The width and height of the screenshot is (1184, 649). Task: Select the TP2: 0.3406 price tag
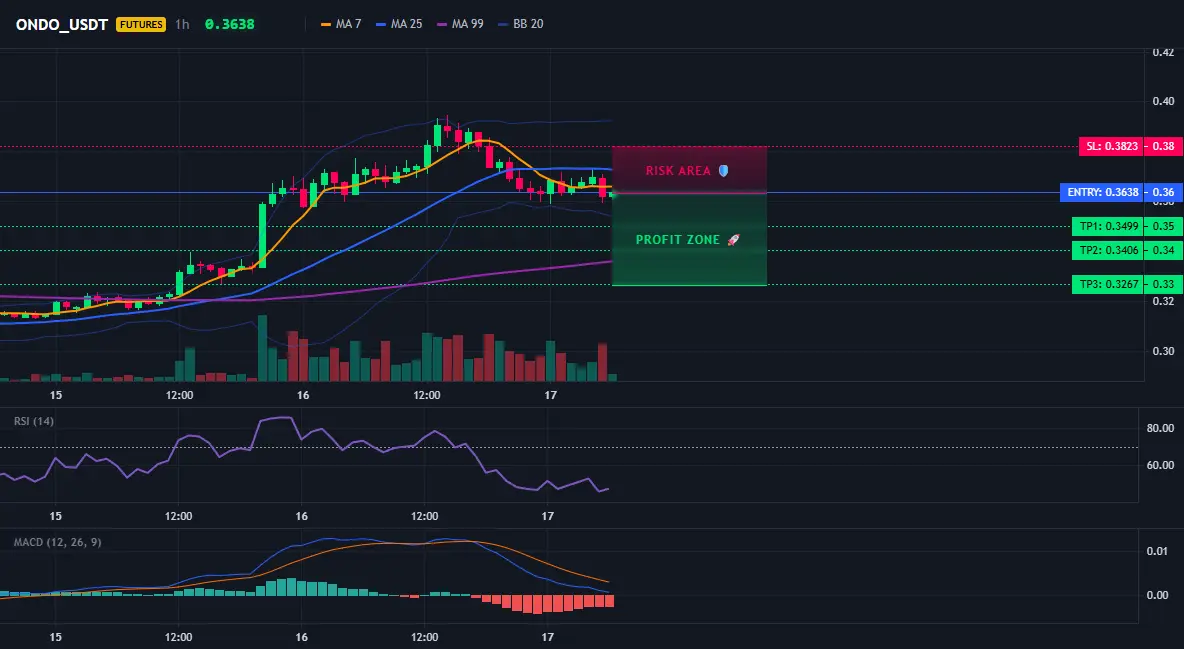coord(1108,250)
